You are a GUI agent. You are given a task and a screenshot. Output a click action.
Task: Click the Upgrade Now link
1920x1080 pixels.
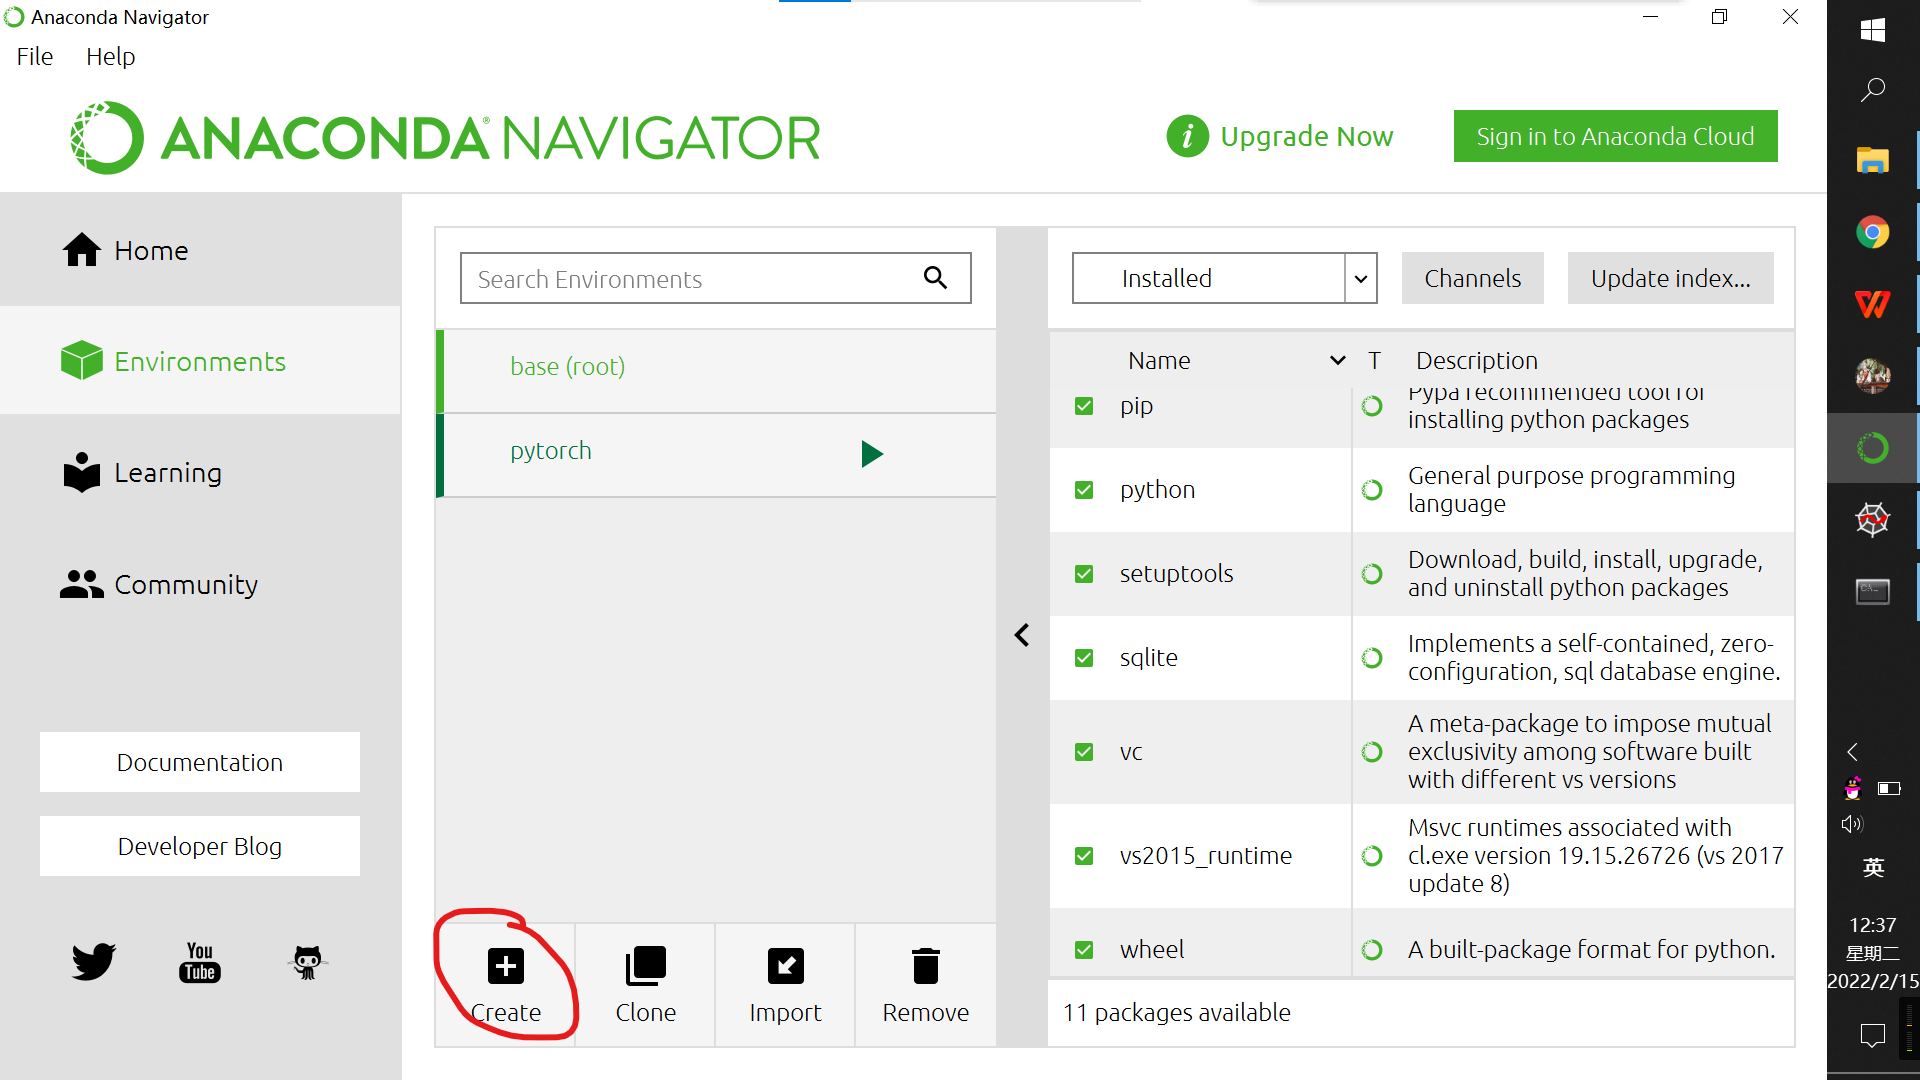1306,136
